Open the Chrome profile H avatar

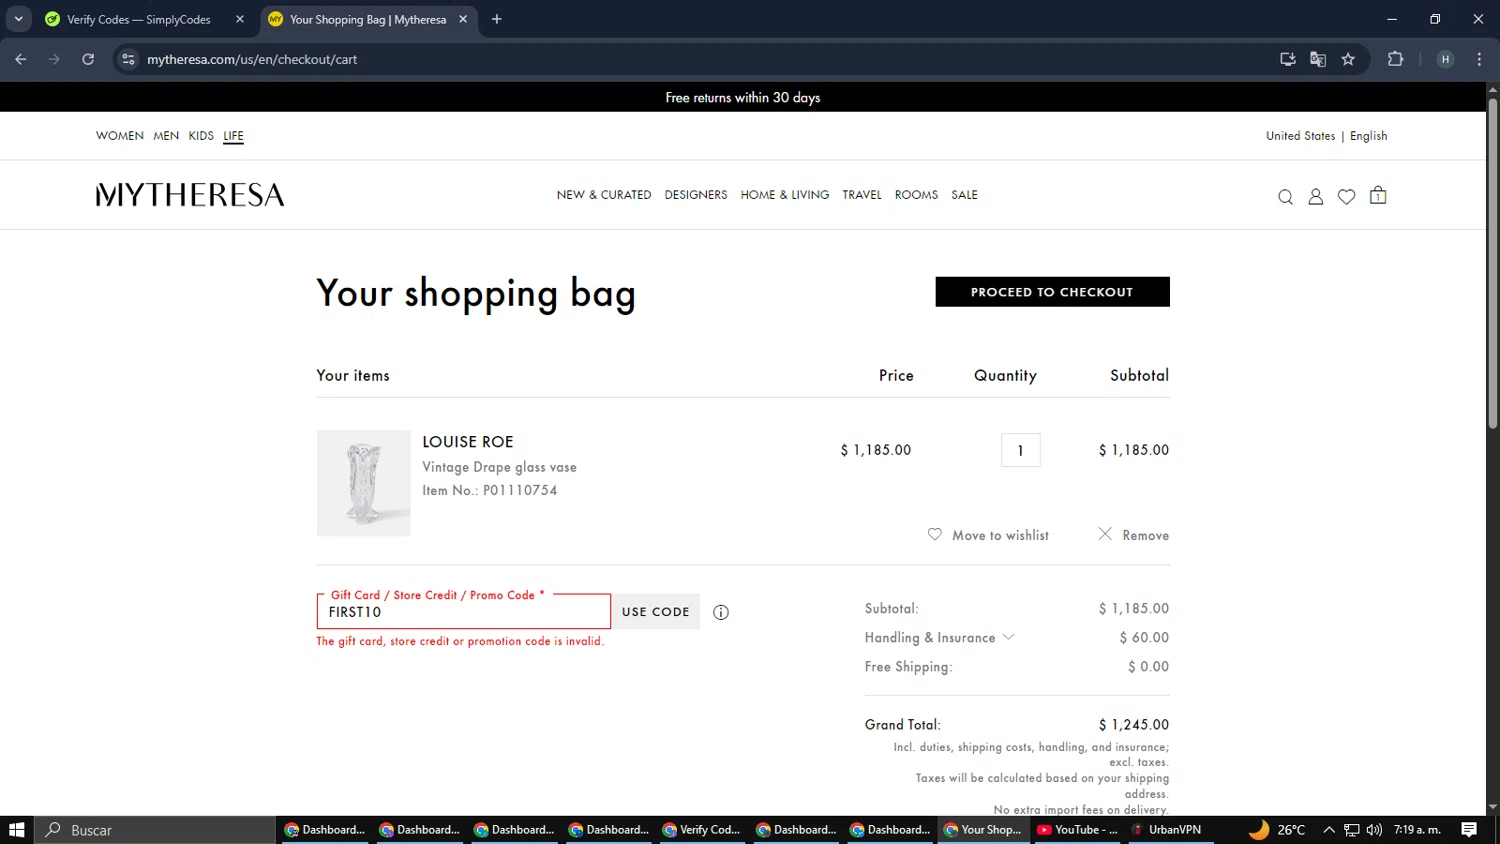(1445, 59)
